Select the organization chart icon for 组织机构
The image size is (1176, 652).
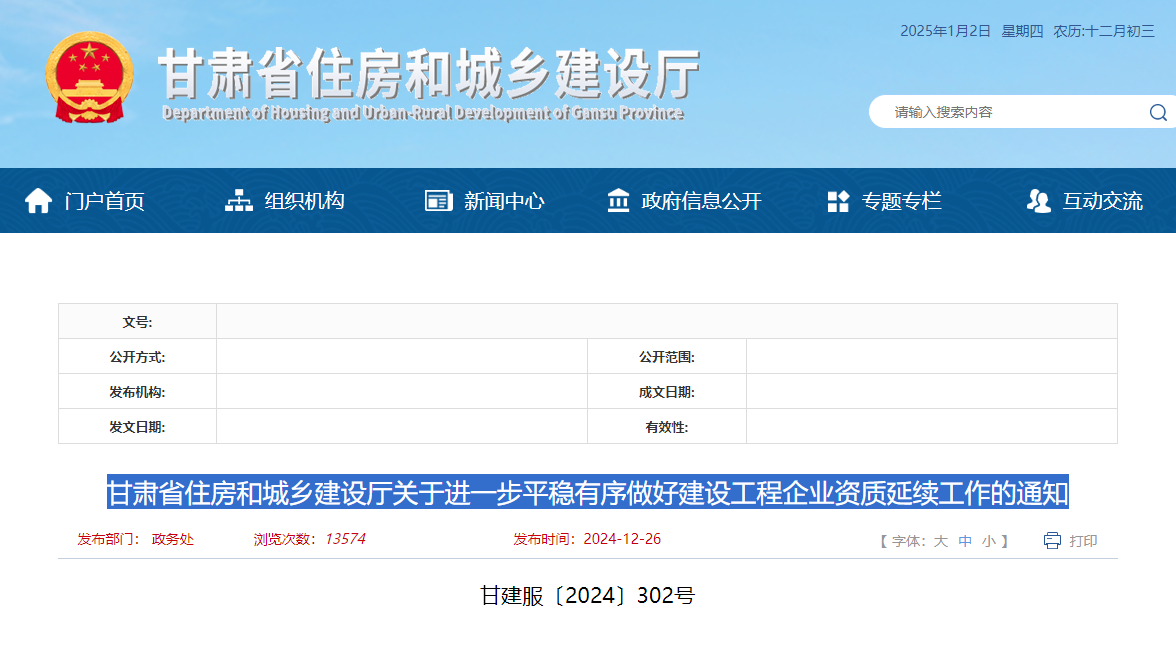(238, 200)
